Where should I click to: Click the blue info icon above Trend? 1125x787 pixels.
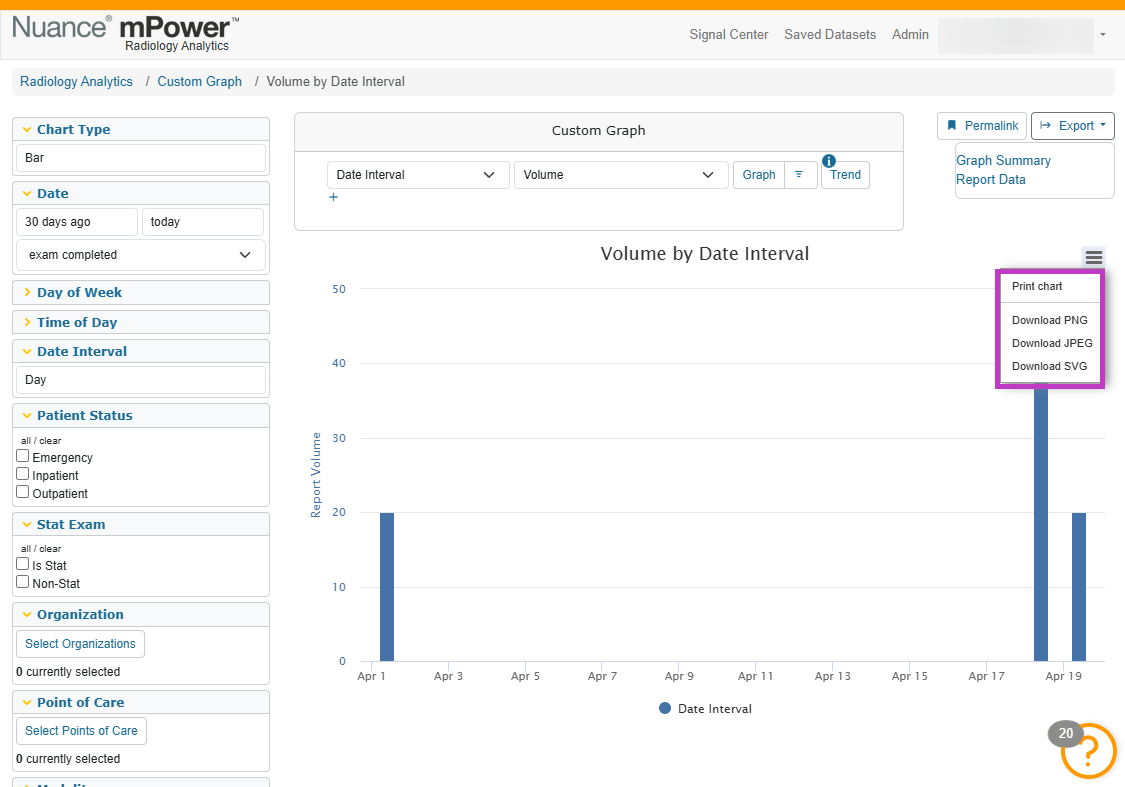(x=829, y=161)
